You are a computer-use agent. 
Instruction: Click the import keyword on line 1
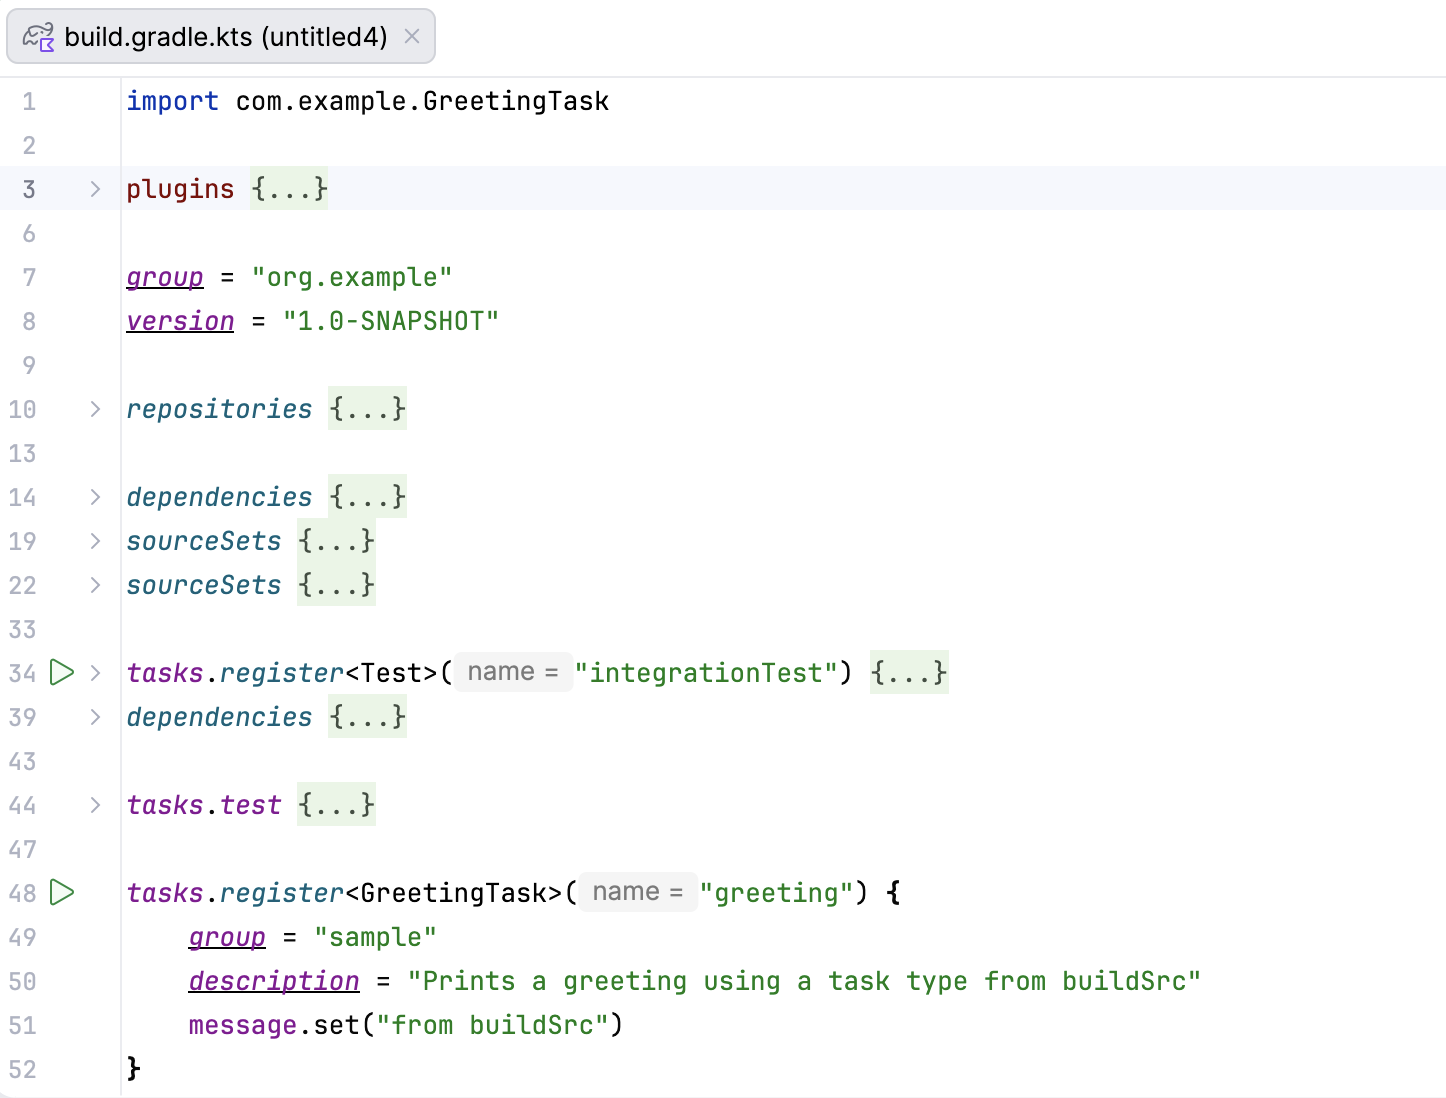172,101
